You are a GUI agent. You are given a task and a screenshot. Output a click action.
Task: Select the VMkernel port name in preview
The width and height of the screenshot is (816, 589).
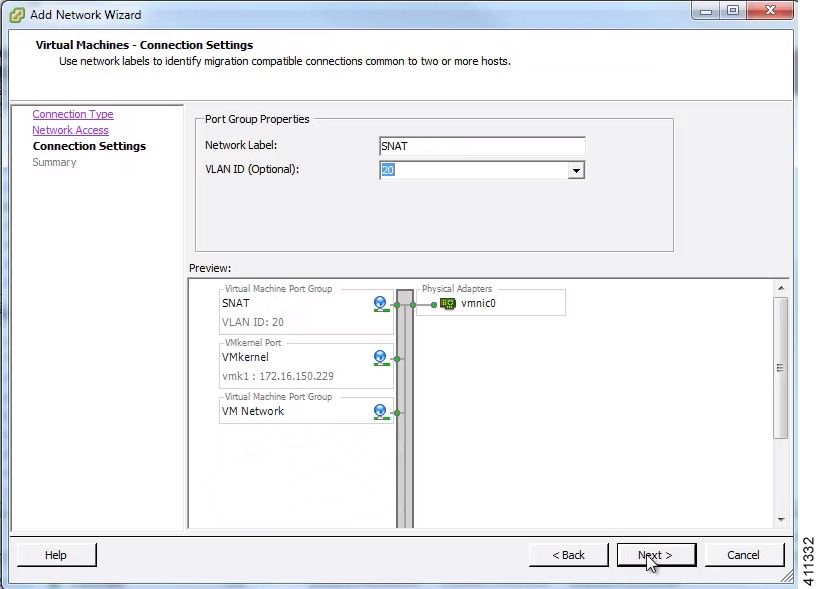pyautogui.click(x=245, y=357)
